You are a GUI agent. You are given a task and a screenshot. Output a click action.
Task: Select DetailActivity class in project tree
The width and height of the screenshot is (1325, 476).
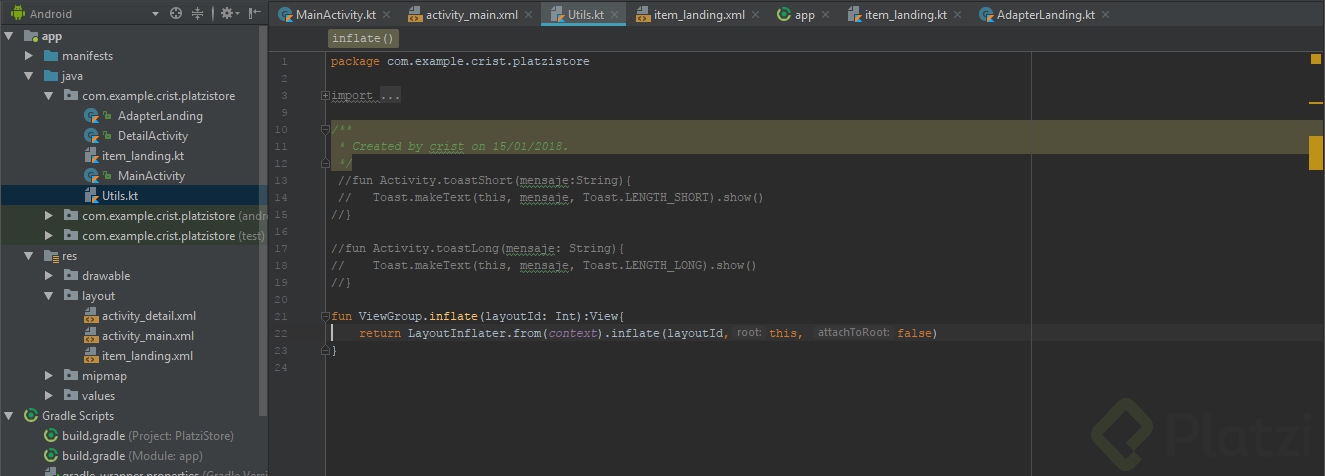click(152, 136)
